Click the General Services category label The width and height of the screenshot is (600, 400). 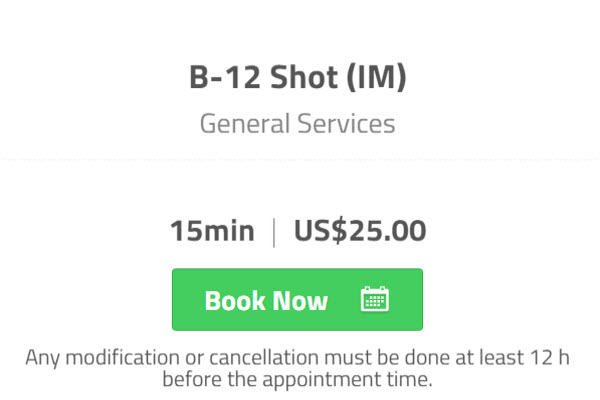click(x=297, y=124)
